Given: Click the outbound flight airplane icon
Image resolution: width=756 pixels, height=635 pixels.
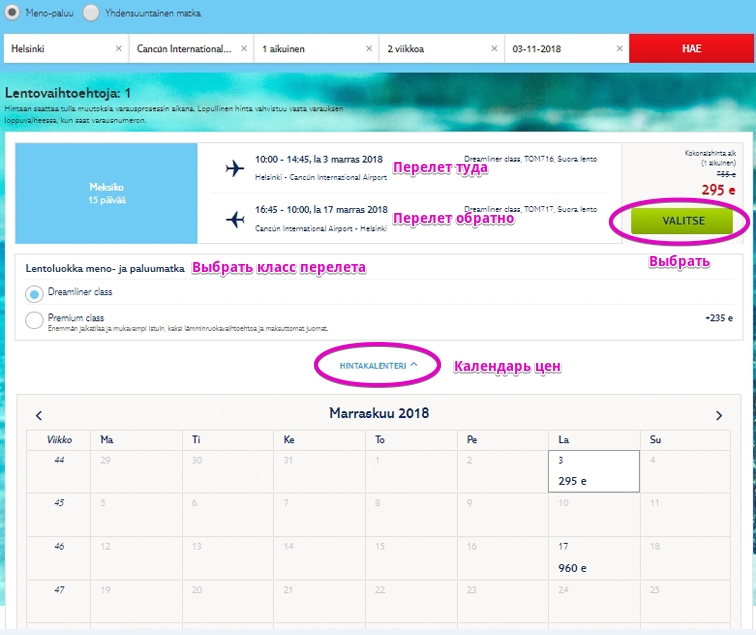Looking at the screenshot, I should [235, 168].
